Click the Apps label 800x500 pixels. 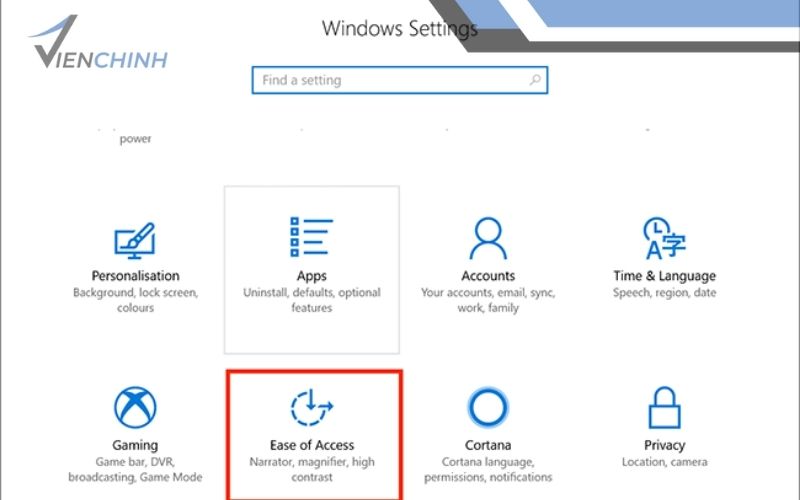pos(312,276)
